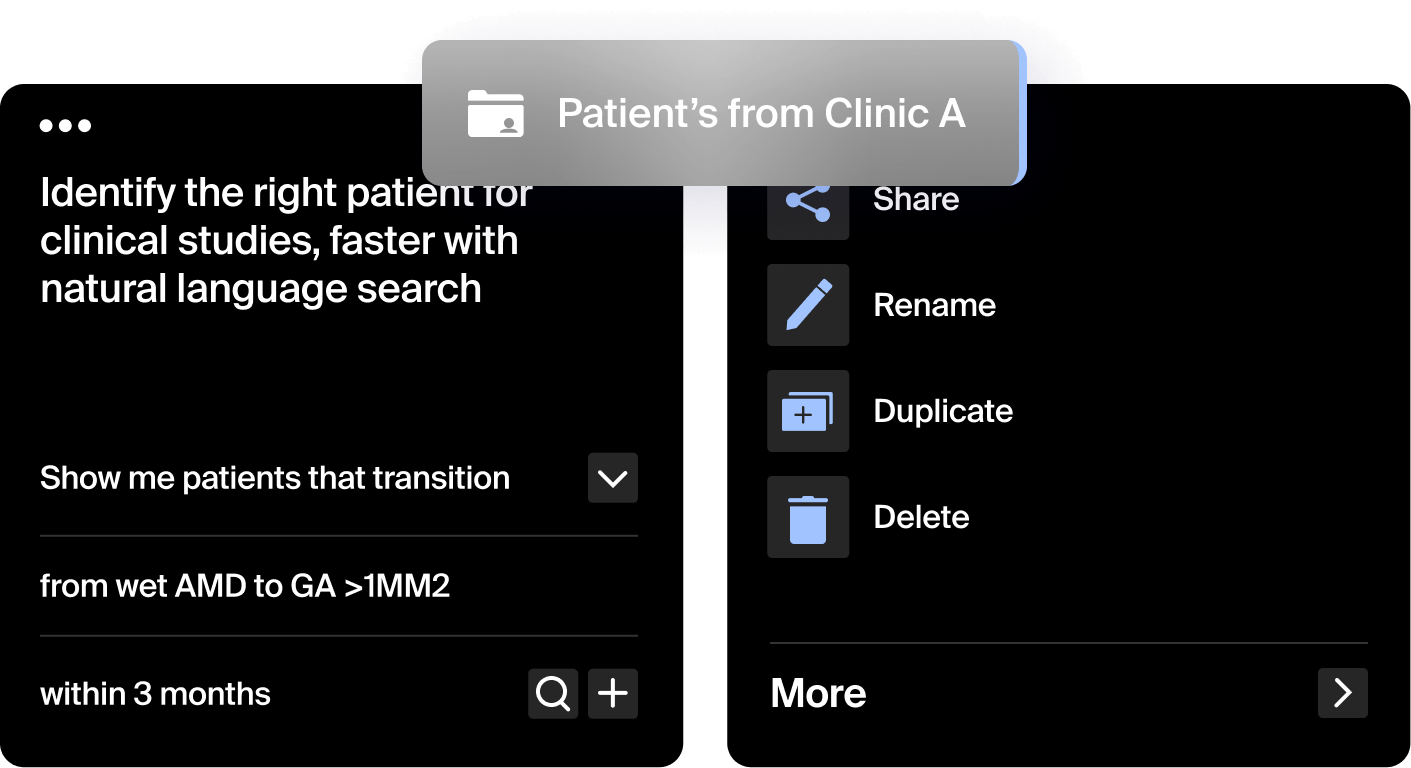The image size is (1411, 768).
Task: Open the 'Patient's from Clinic A' folder
Action: pyautogui.click(x=761, y=113)
